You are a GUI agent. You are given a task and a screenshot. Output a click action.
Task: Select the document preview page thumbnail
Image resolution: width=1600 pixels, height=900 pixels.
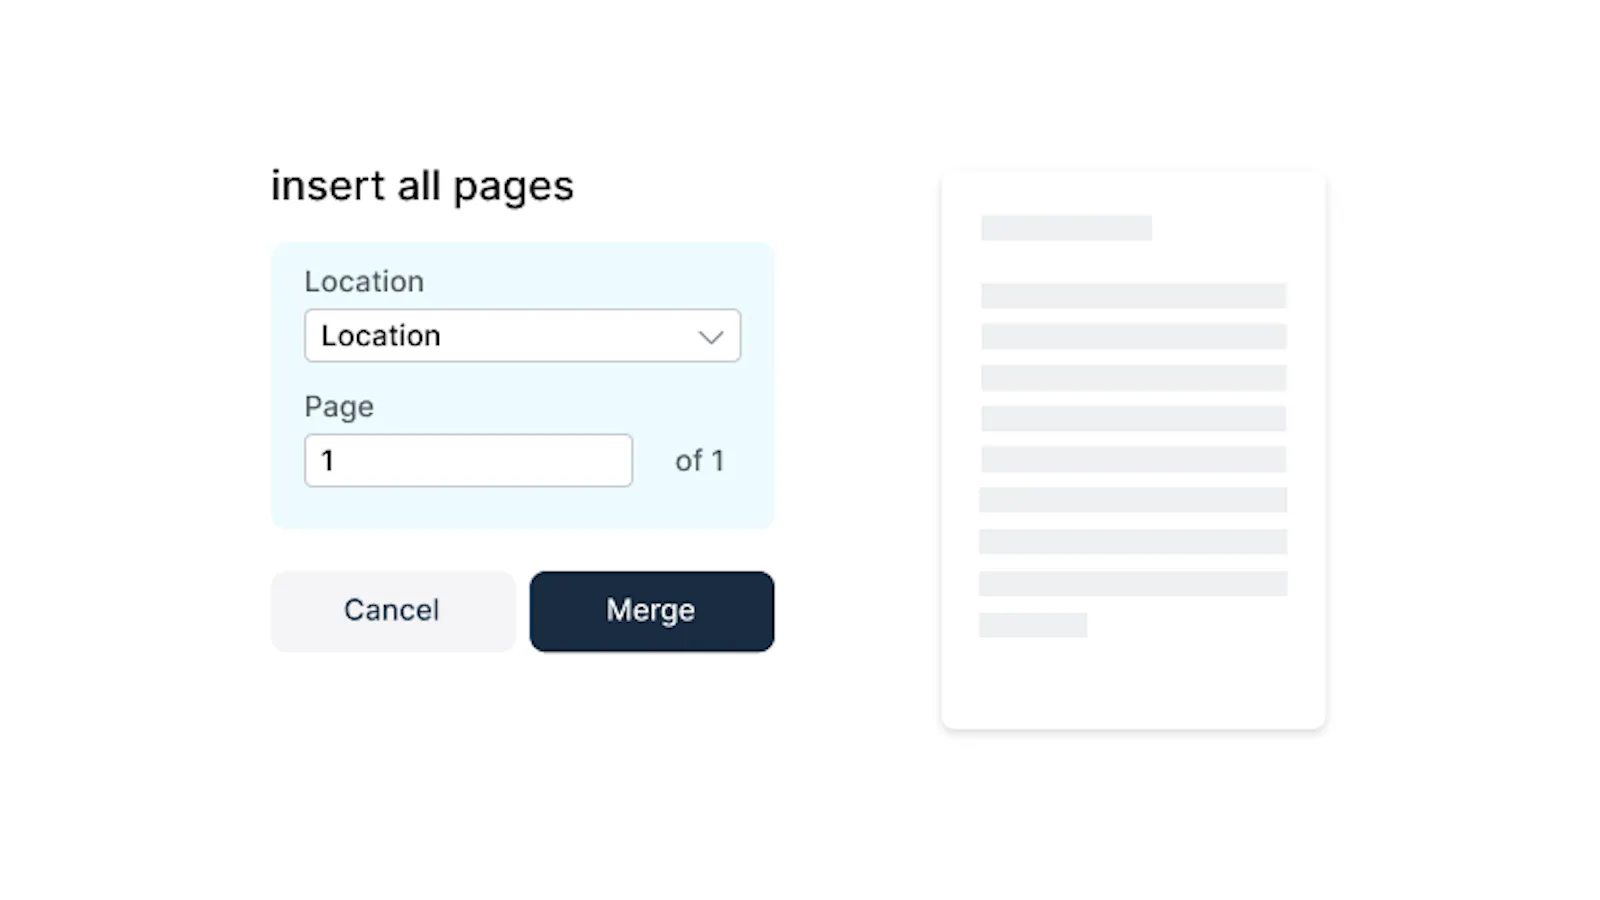point(1133,450)
